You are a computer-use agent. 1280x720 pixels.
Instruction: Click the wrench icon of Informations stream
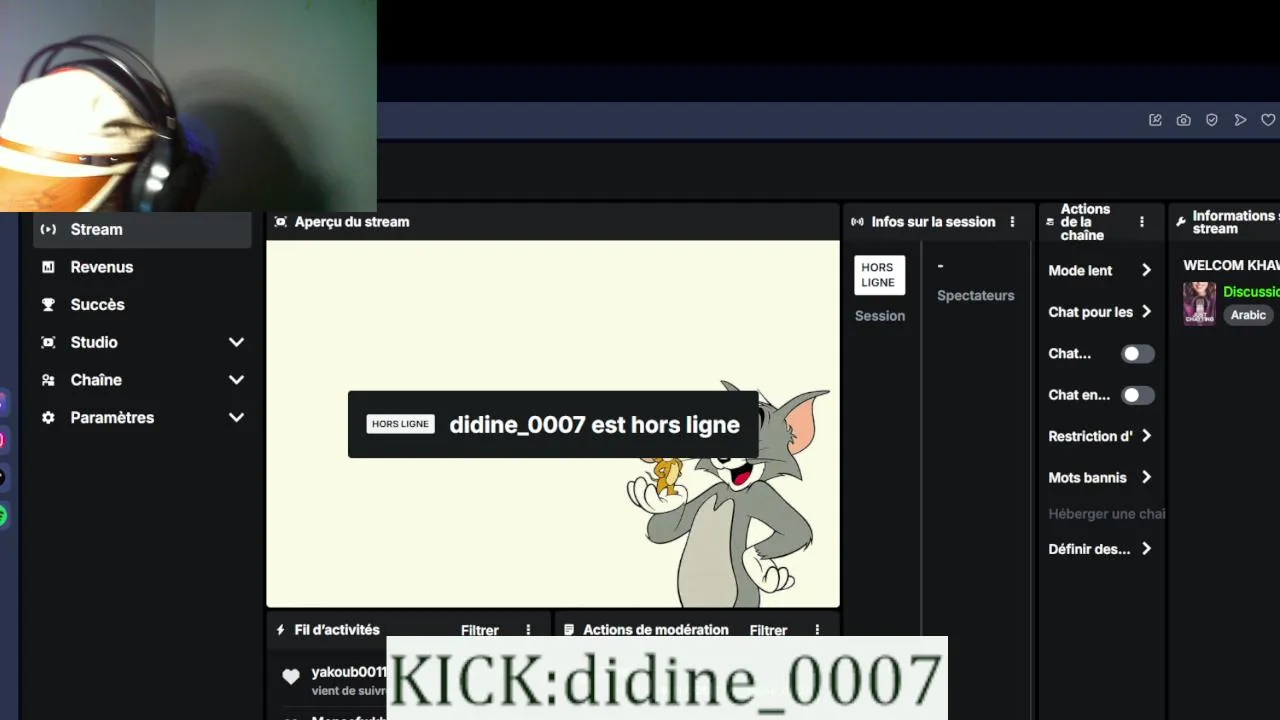click(x=1181, y=222)
